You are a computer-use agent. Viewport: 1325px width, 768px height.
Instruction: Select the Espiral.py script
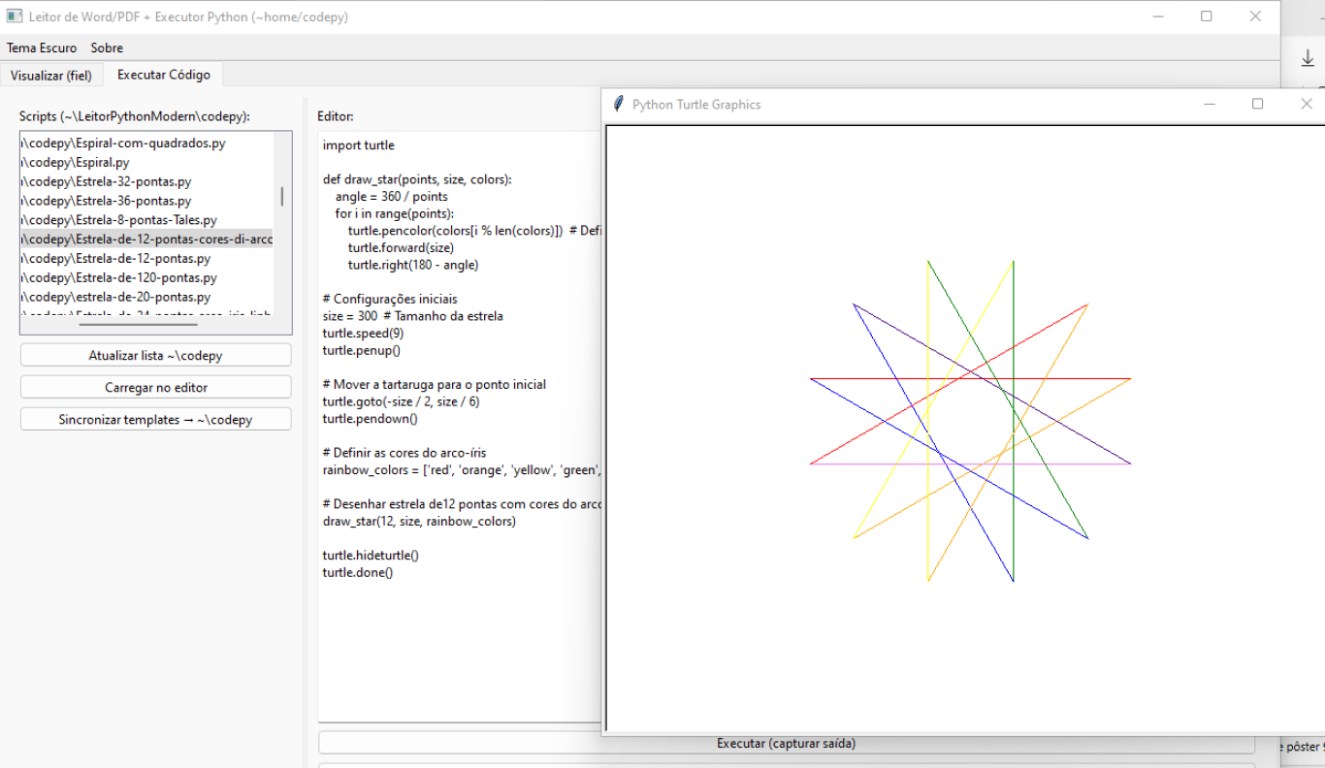[x=146, y=162]
